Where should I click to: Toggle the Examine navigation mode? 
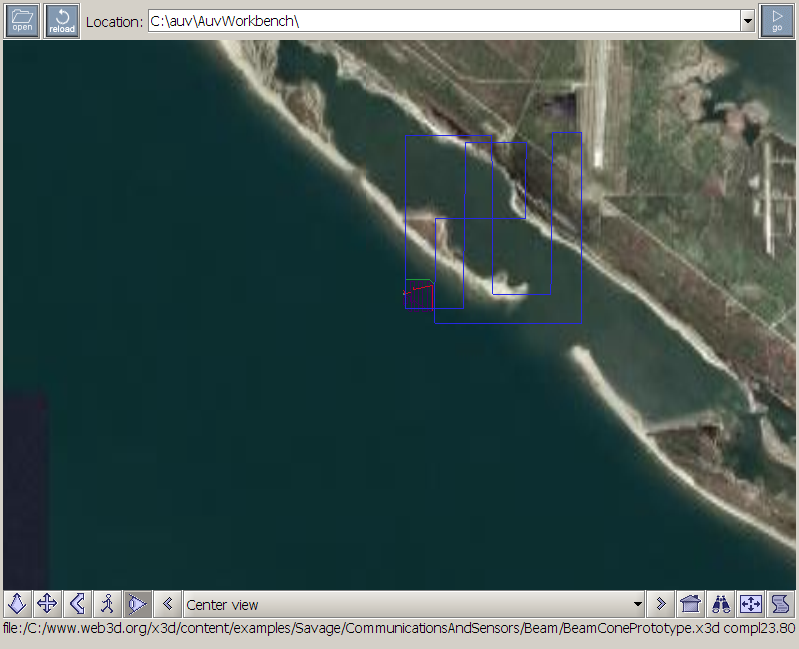point(137,604)
